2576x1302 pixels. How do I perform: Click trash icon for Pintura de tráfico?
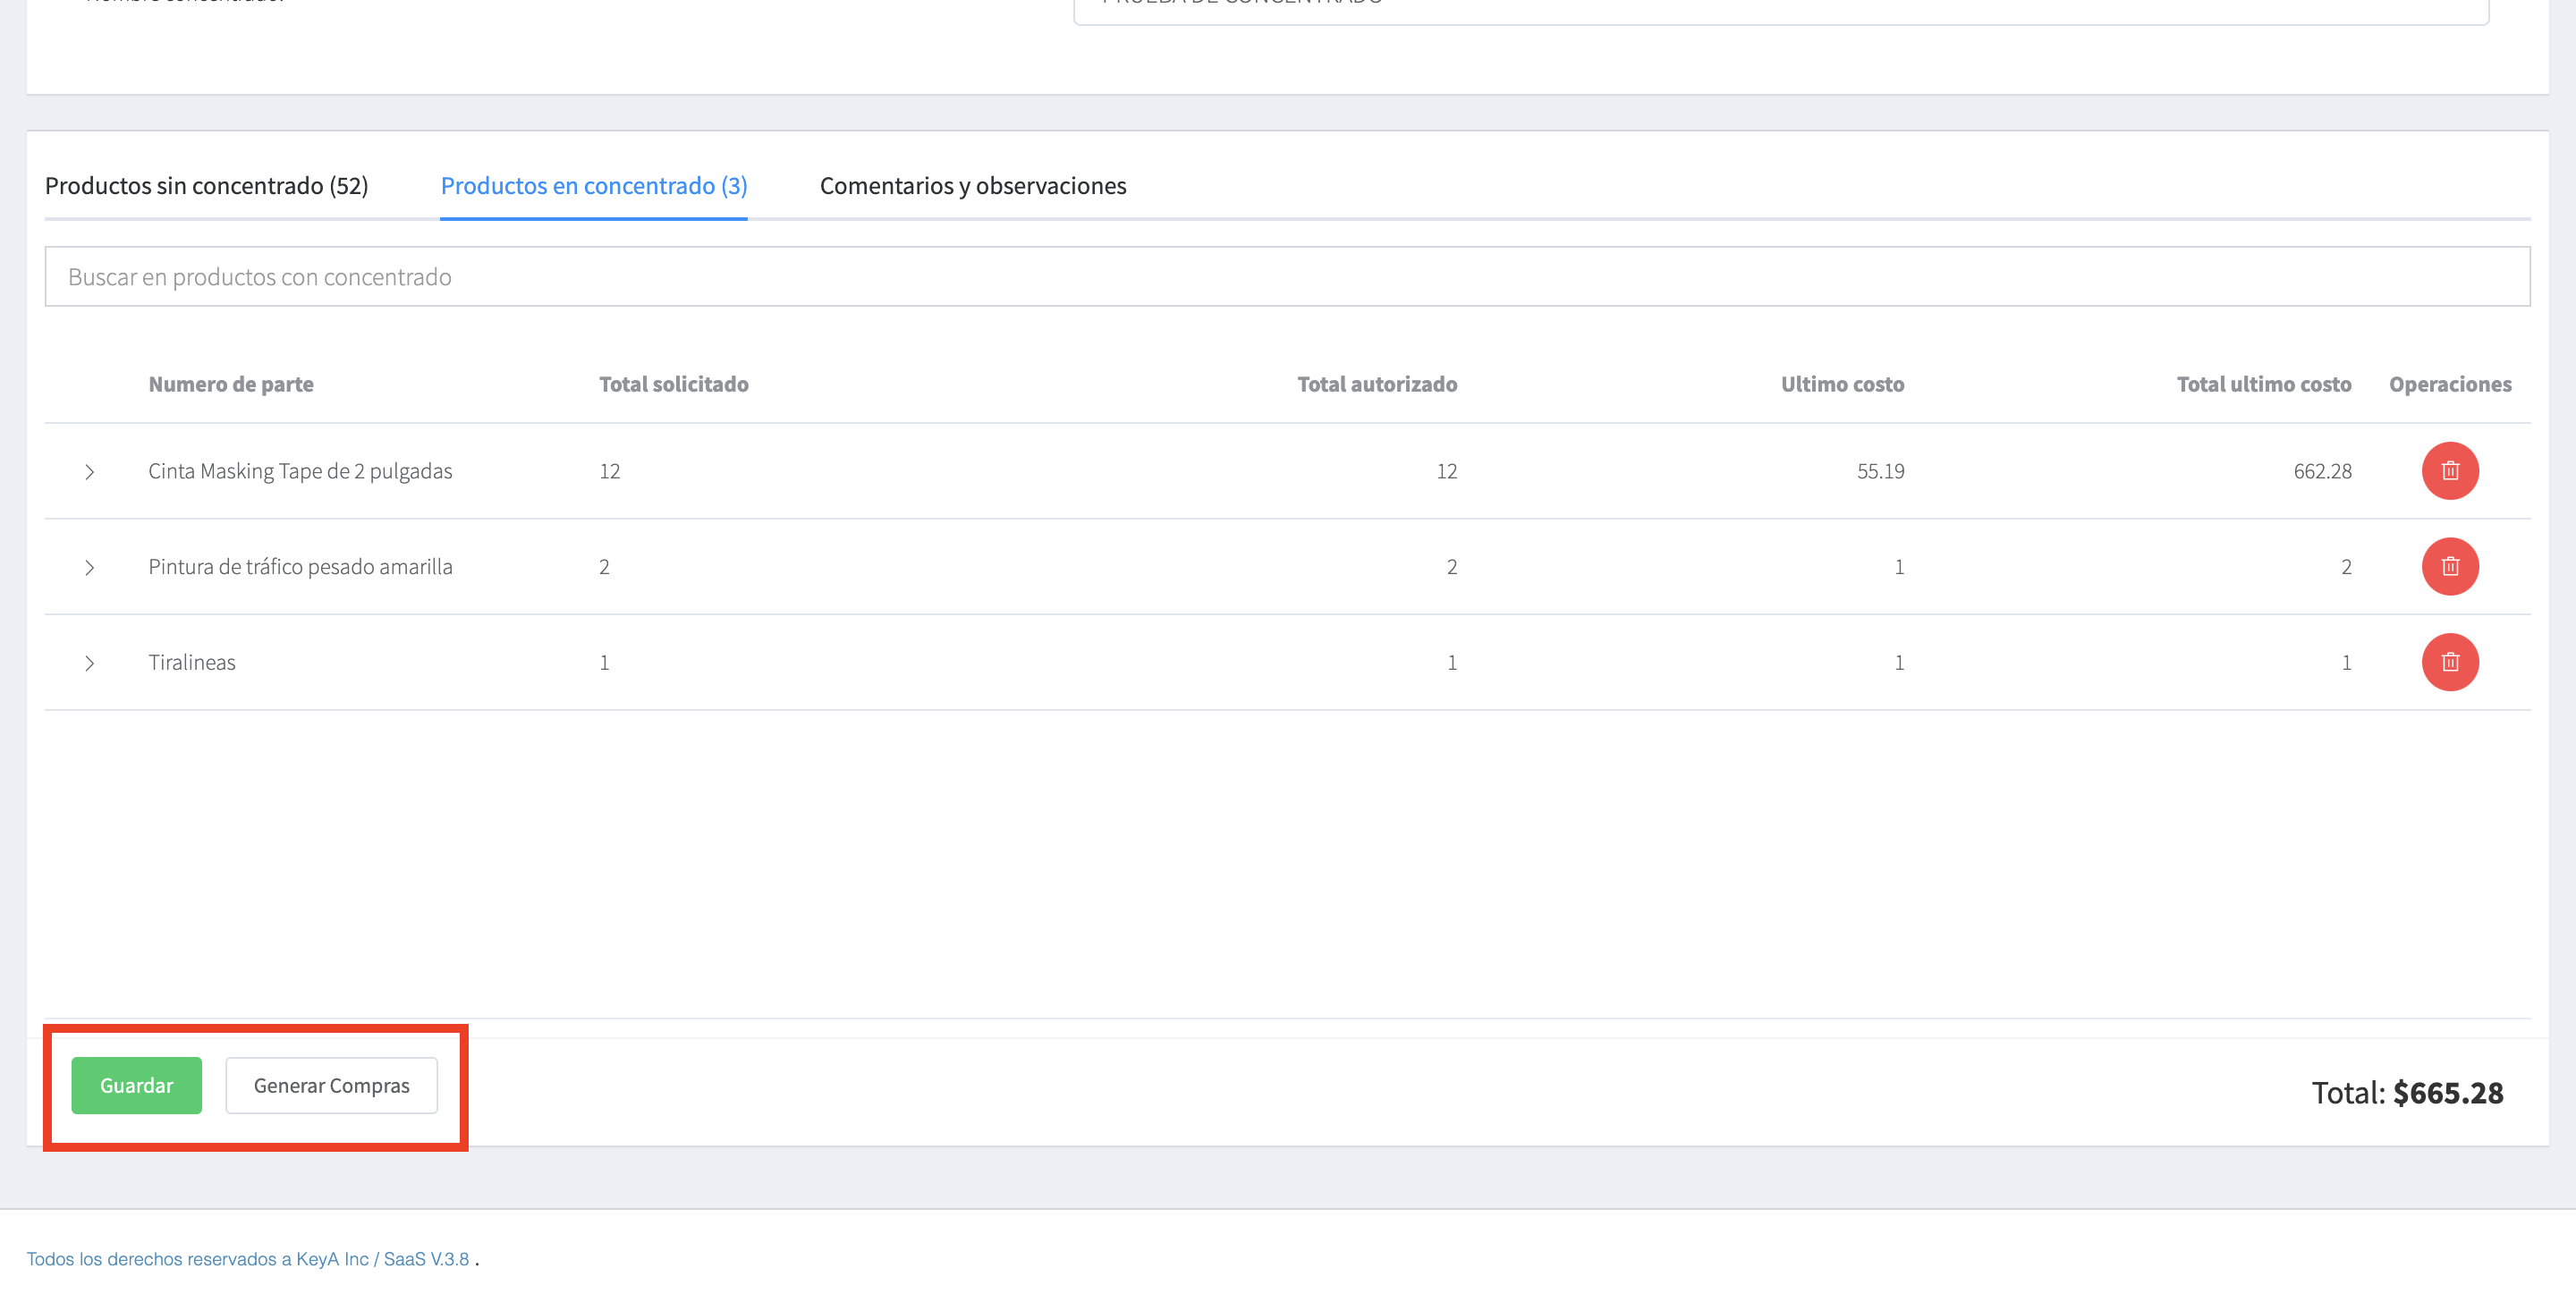point(2449,567)
